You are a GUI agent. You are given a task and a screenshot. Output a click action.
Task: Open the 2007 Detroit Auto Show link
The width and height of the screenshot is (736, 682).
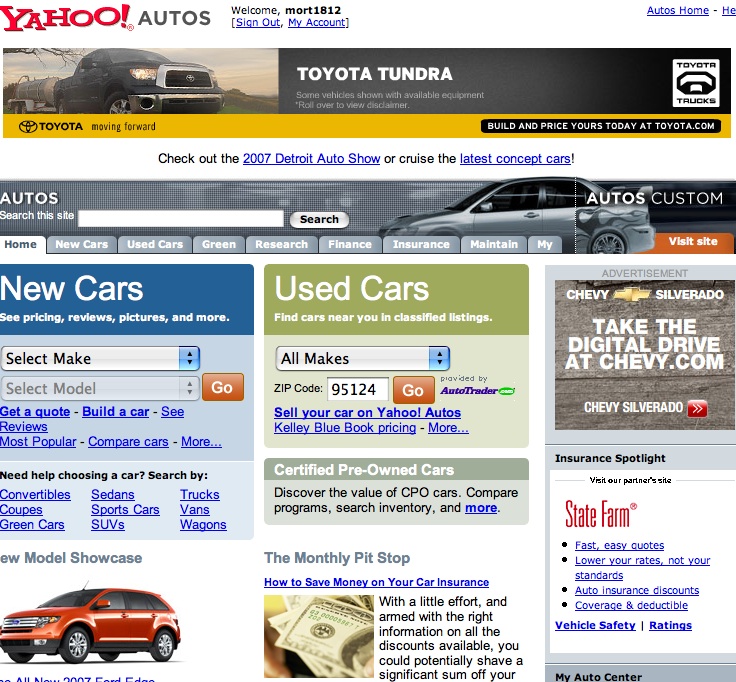tap(311, 159)
